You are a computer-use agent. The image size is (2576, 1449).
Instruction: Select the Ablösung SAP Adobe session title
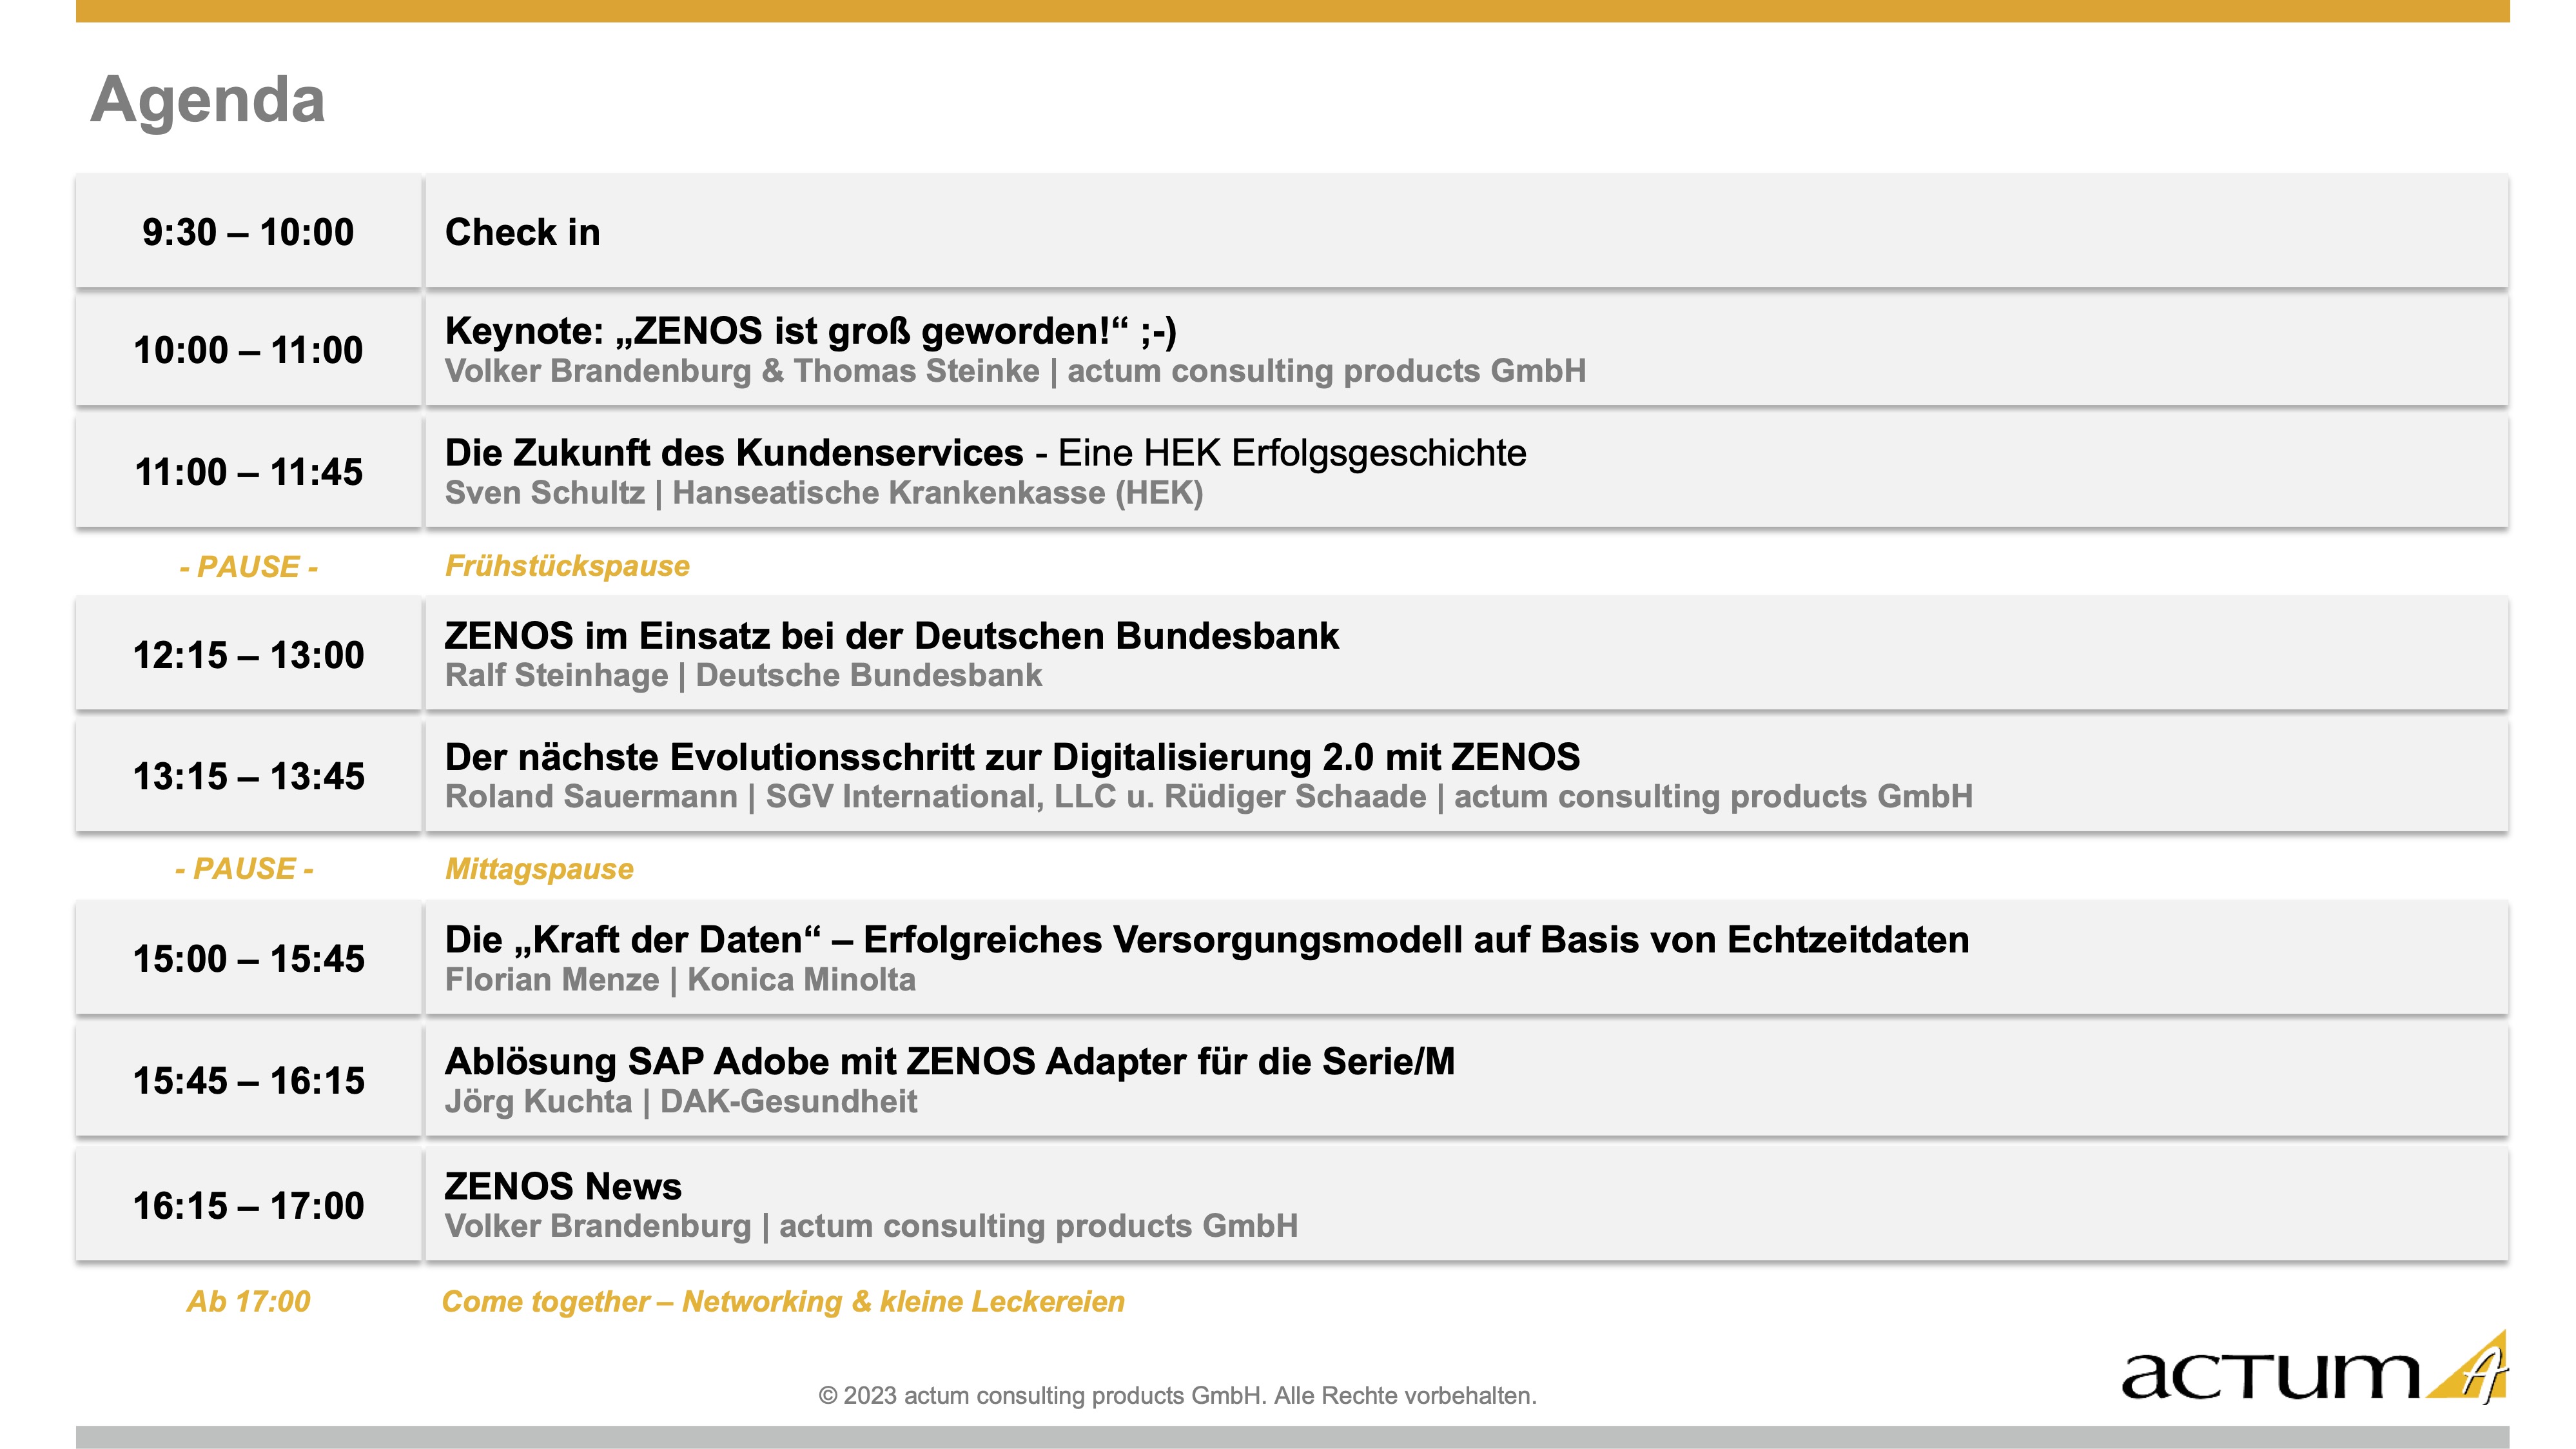(x=949, y=1062)
